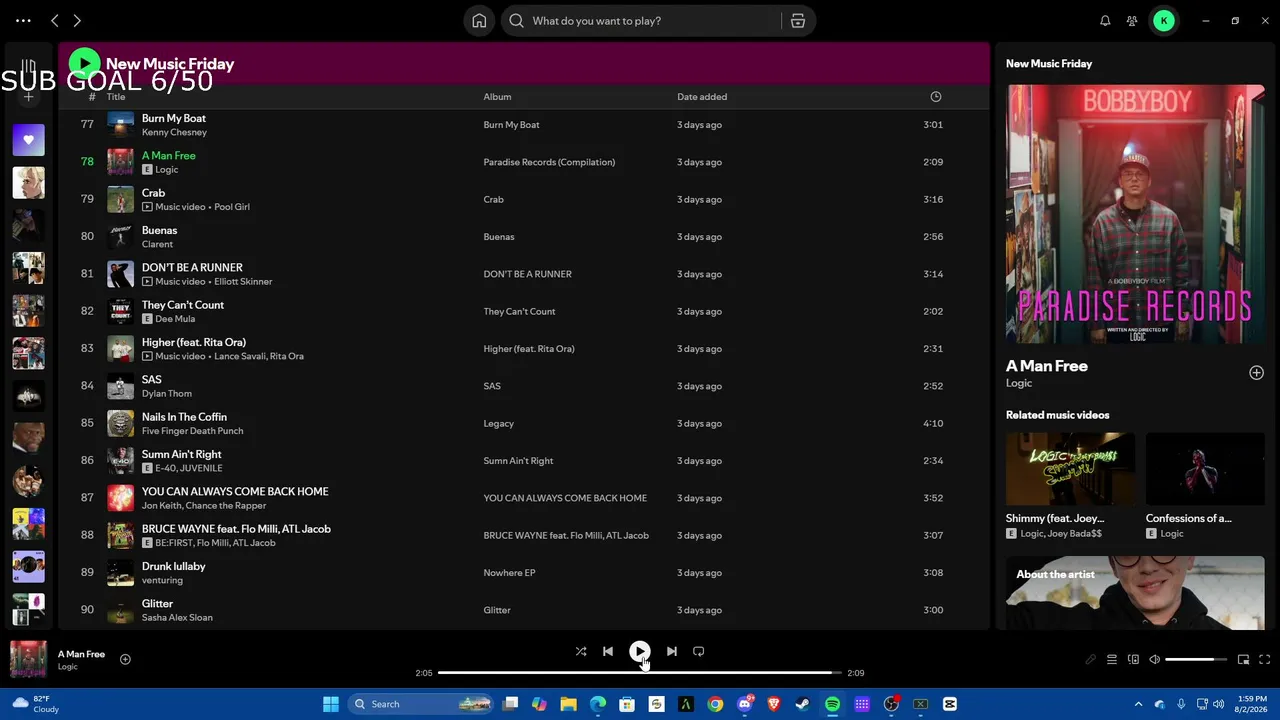The height and width of the screenshot is (720, 1280).
Task: Show the Friend Activity panel
Action: pyautogui.click(x=1132, y=21)
